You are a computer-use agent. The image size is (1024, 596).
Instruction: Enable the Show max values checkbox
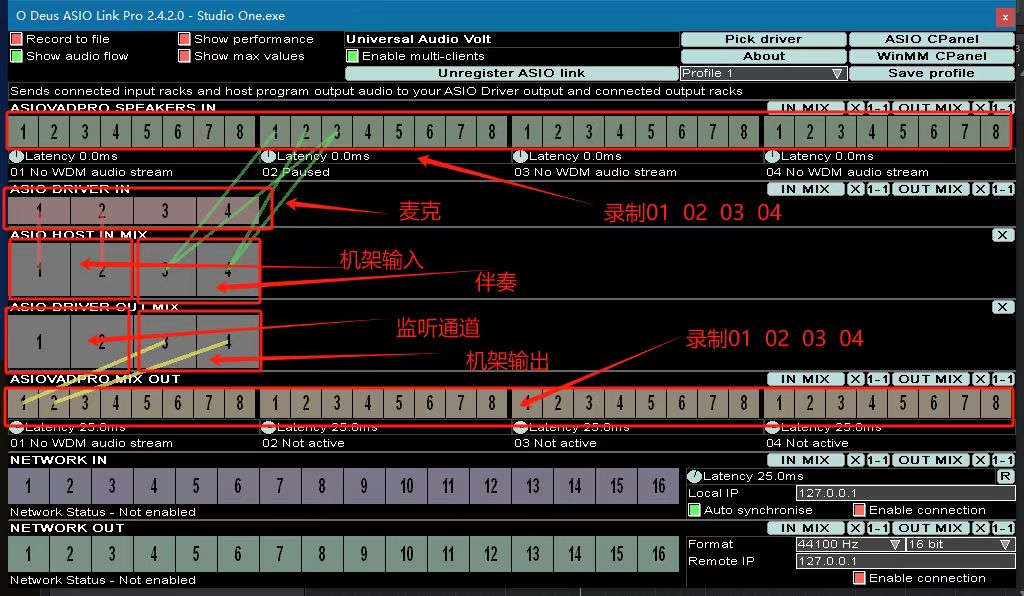(184, 56)
